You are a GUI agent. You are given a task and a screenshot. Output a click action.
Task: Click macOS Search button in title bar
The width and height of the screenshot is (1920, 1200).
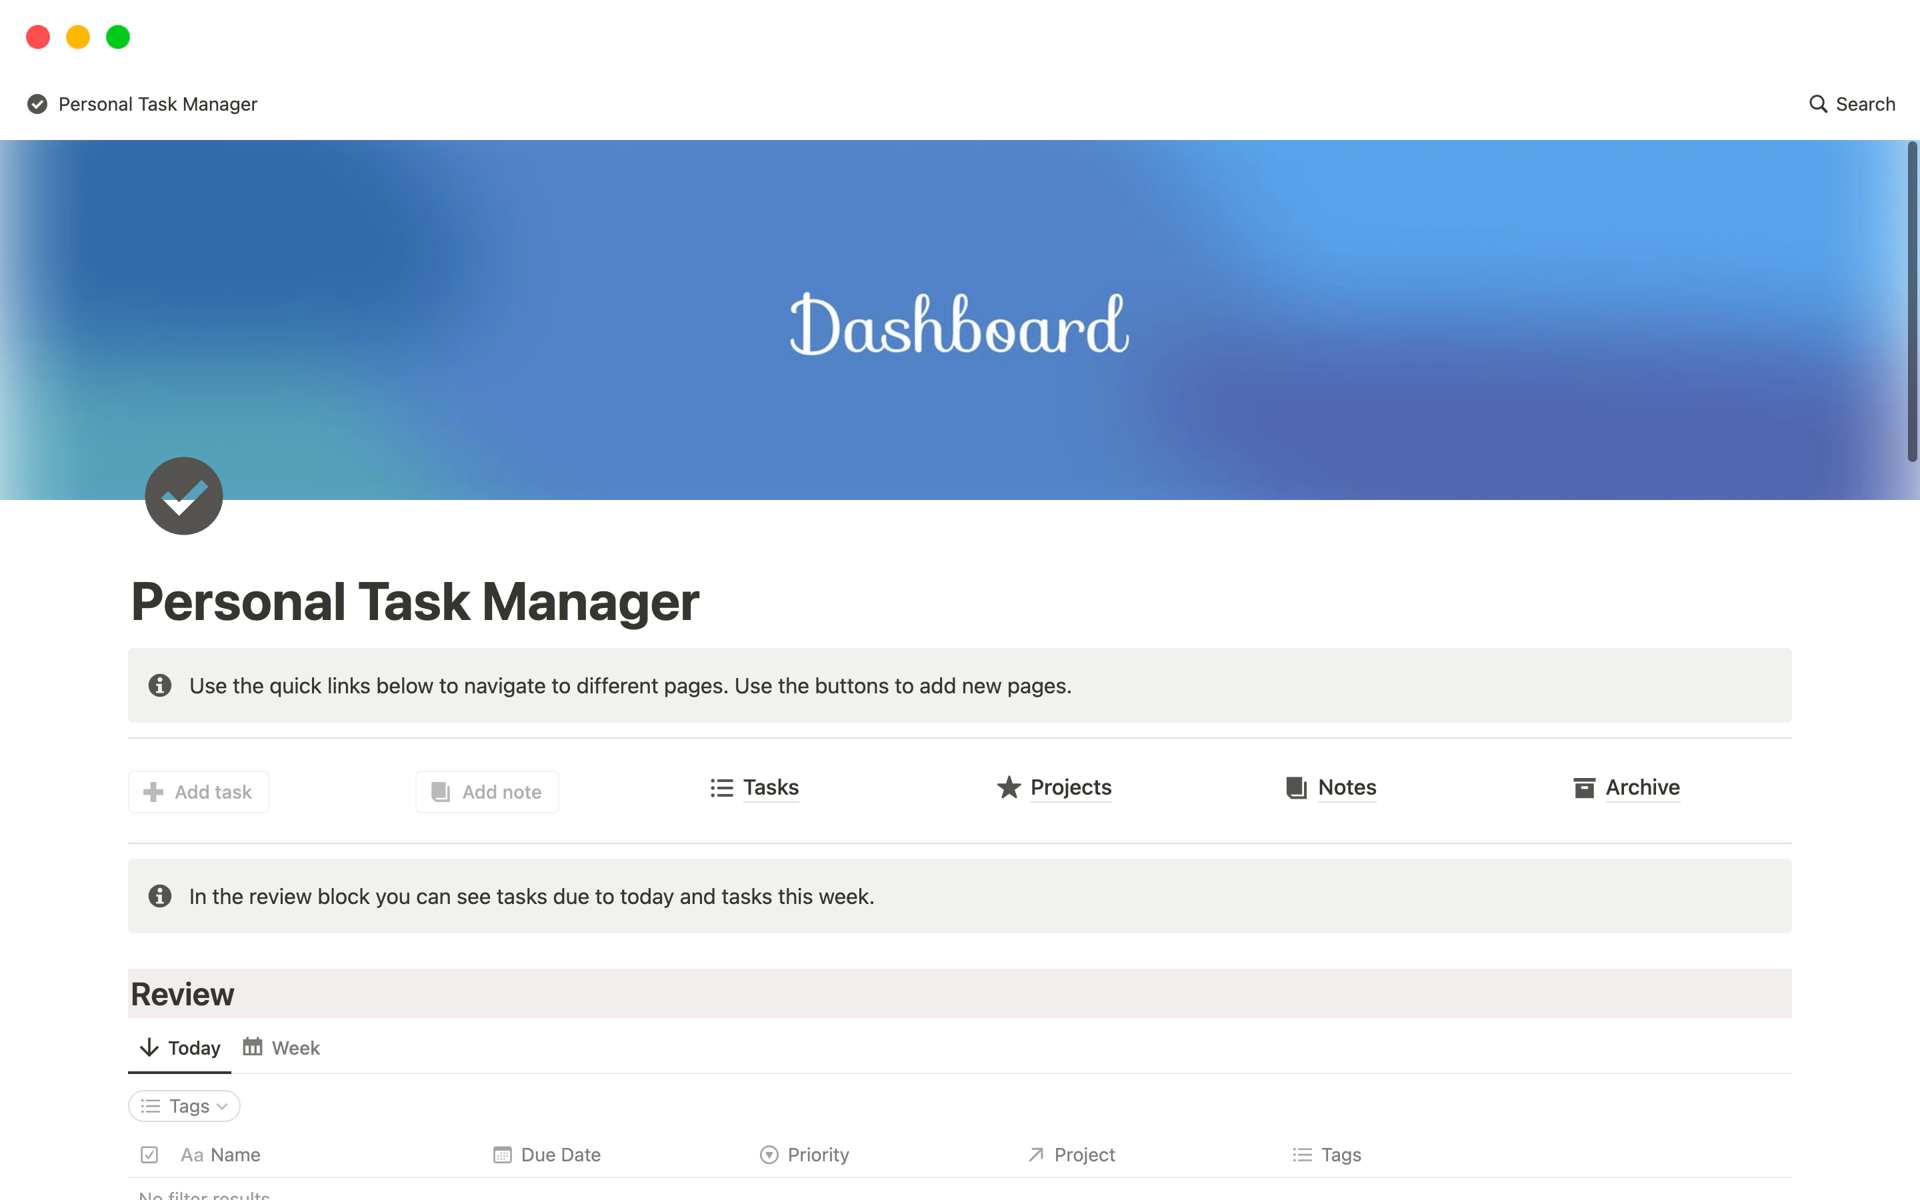point(1852,102)
